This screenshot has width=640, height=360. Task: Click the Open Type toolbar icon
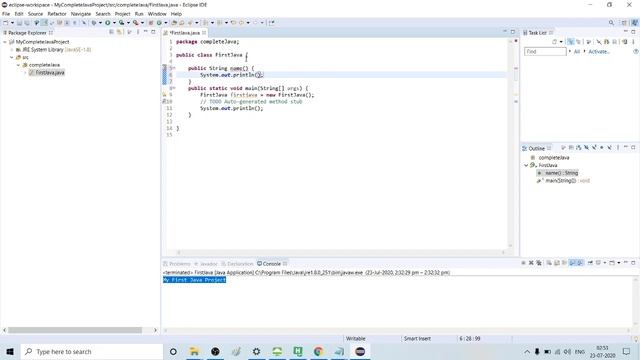pyautogui.click(x=174, y=23)
